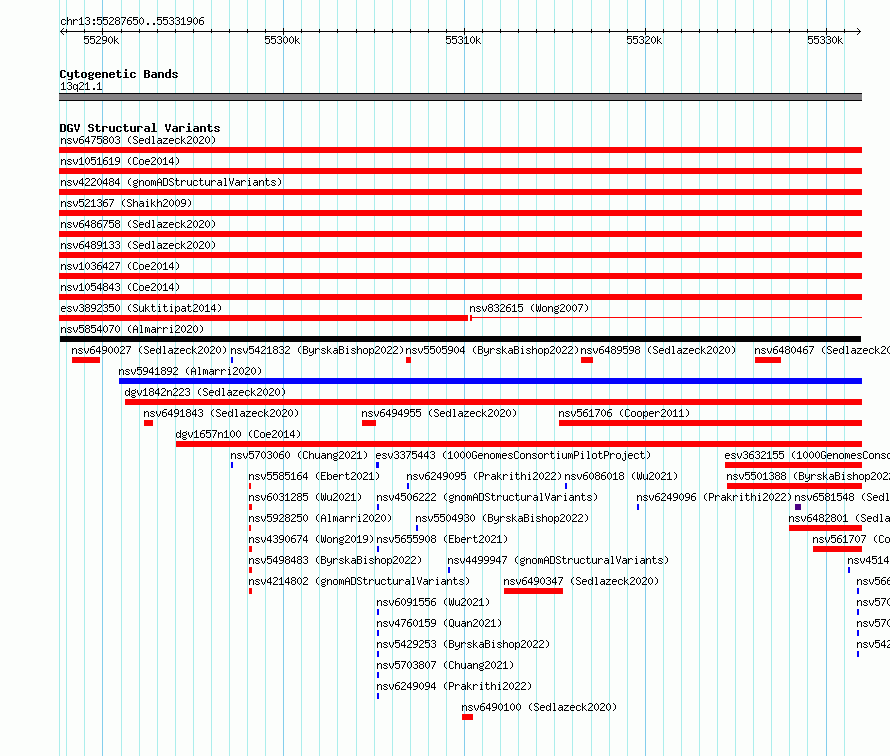Click nsv5703807 (Chuang2021) label
Image resolution: width=890 pixels, height=756 pixels.
pos(445,665)
